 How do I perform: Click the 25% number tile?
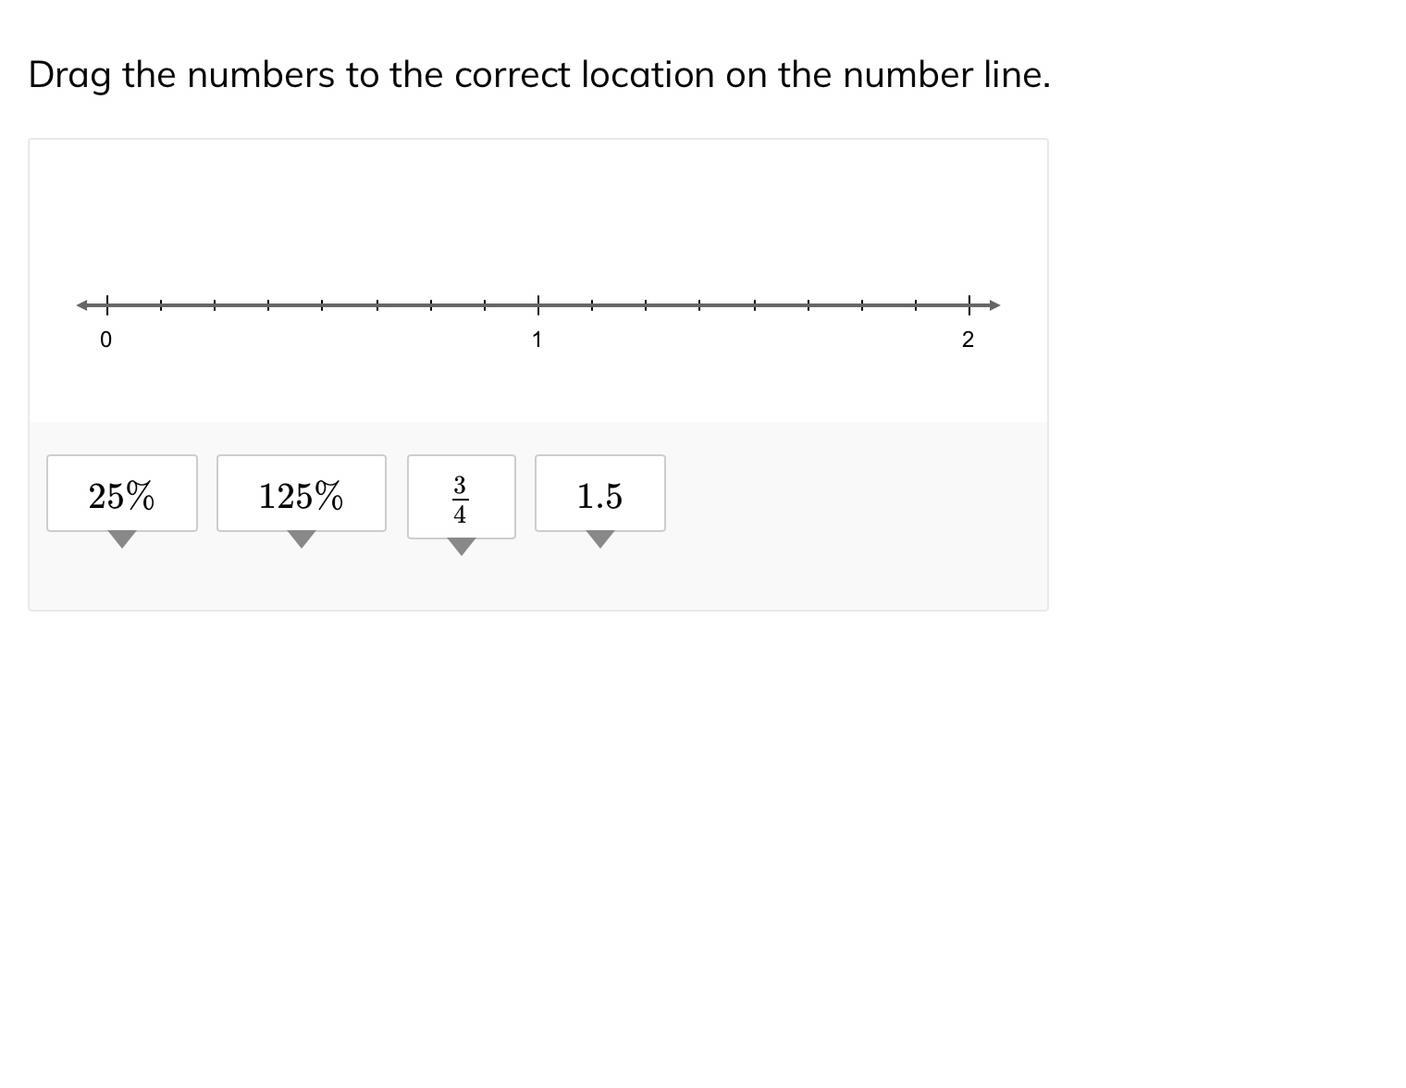[122, 494]
